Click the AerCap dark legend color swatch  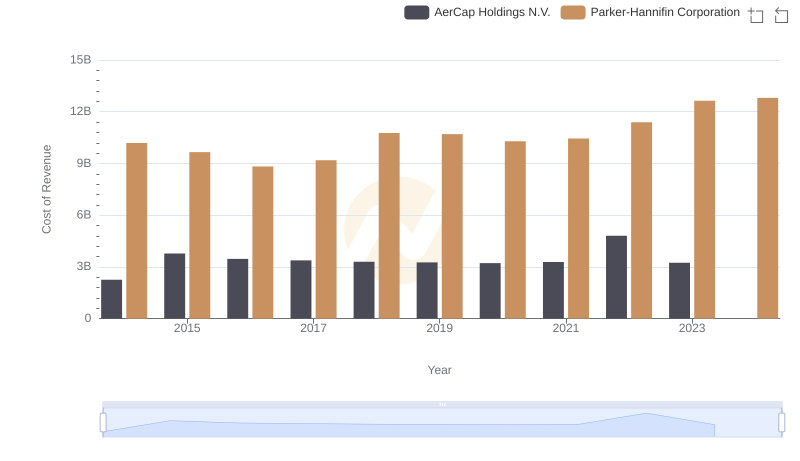point(416,12)
